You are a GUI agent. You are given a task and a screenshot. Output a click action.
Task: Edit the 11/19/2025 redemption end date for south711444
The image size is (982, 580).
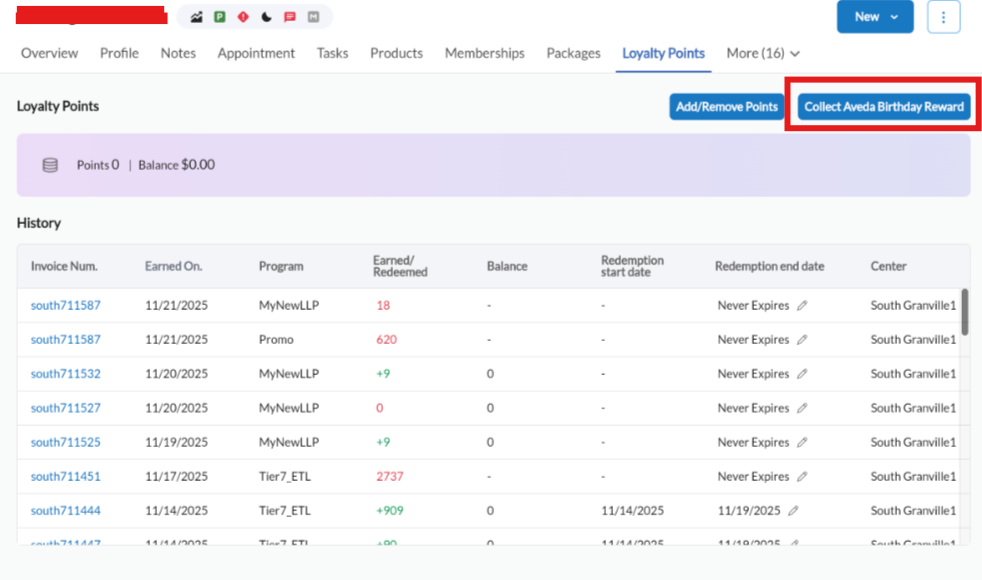793,511
